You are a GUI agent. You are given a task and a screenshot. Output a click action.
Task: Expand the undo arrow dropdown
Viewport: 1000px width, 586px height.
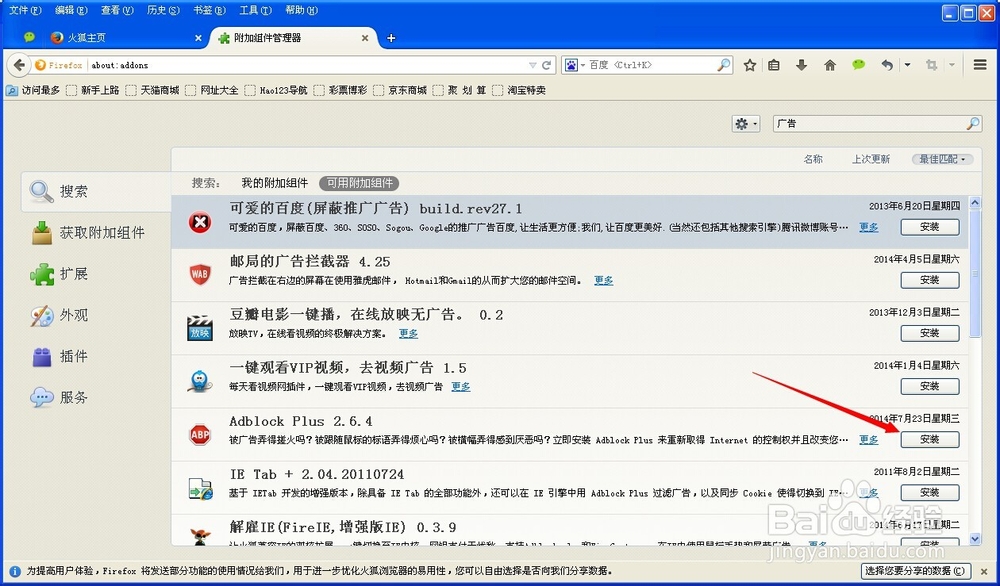[x=907, y=65]
